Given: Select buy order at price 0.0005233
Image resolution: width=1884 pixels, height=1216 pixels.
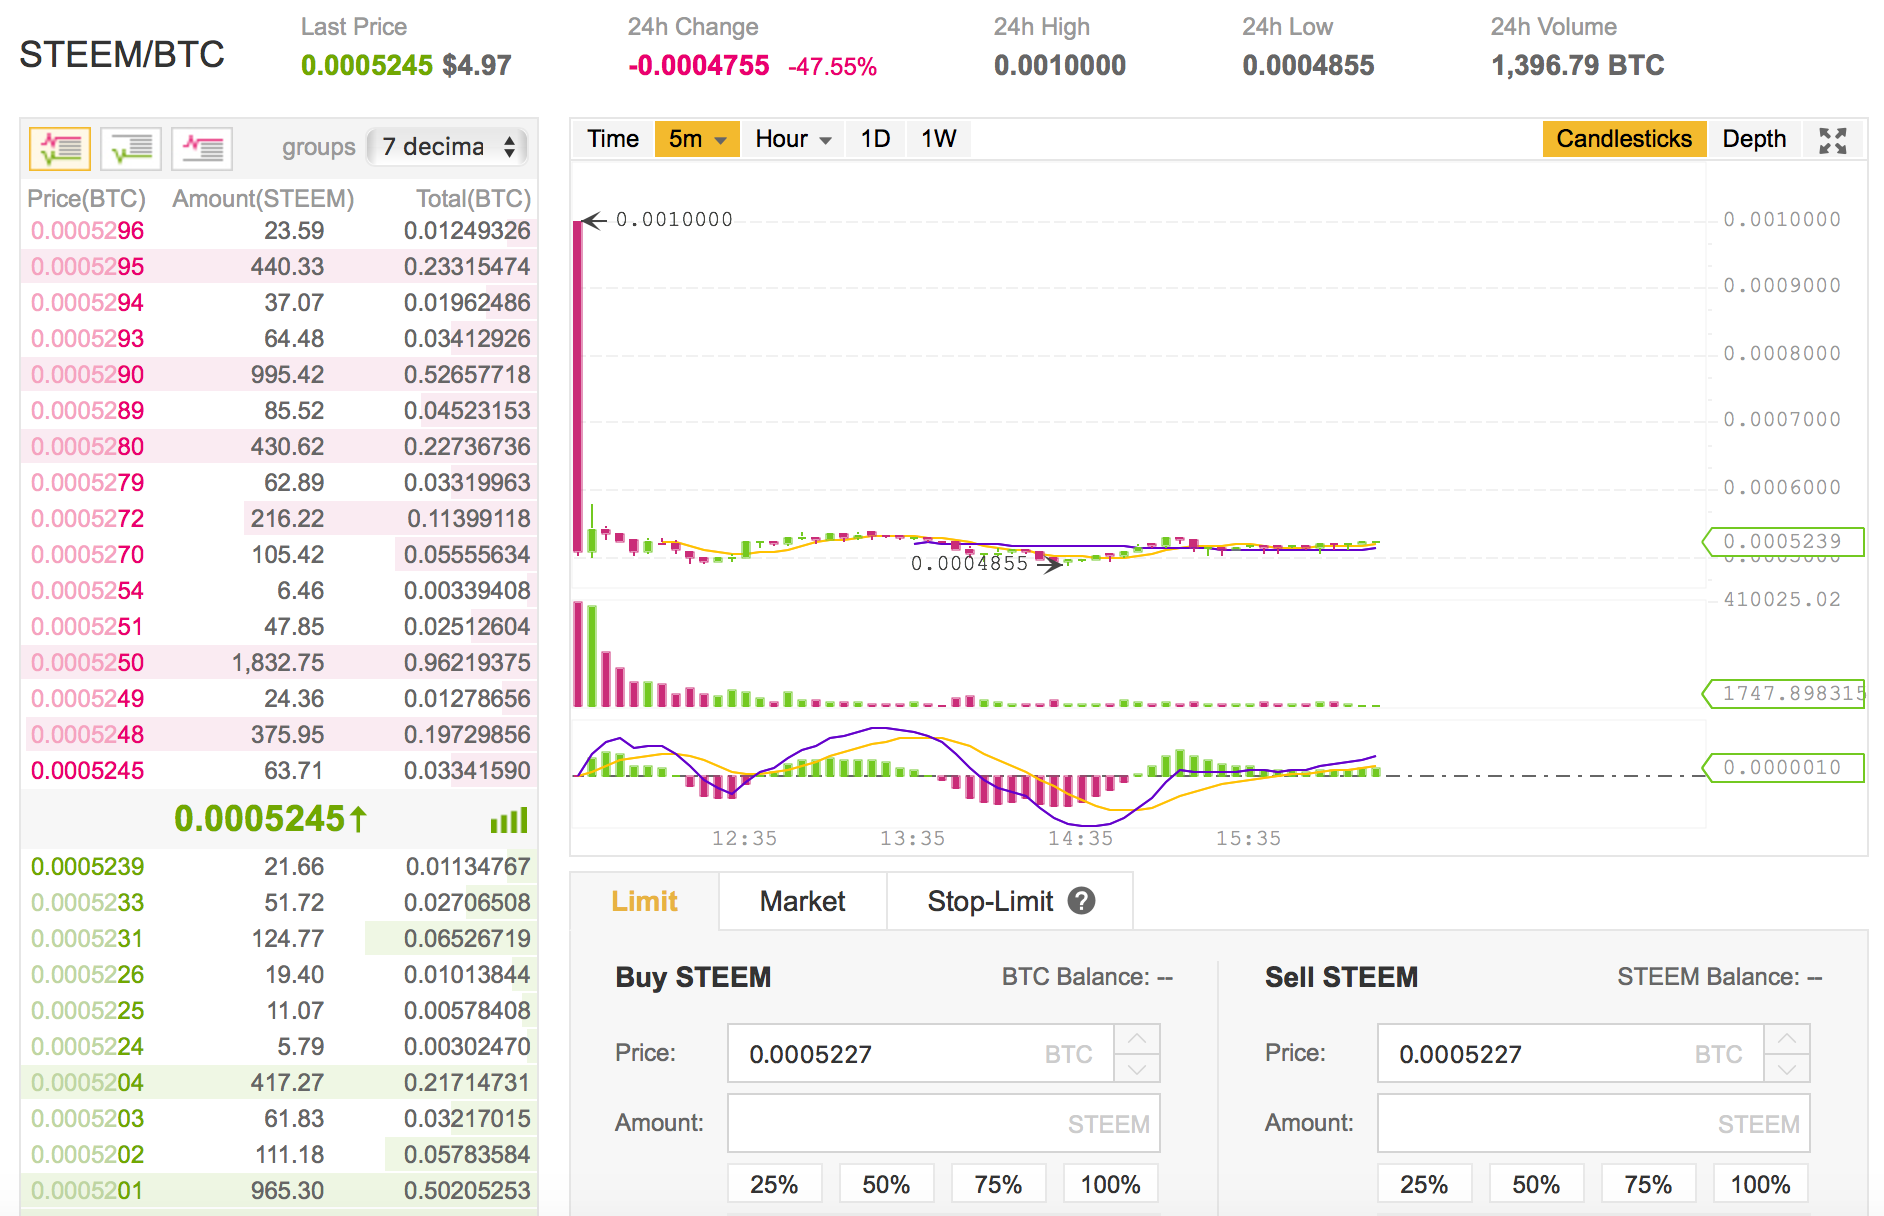Looking at the screenshot, I should [279, 903].
